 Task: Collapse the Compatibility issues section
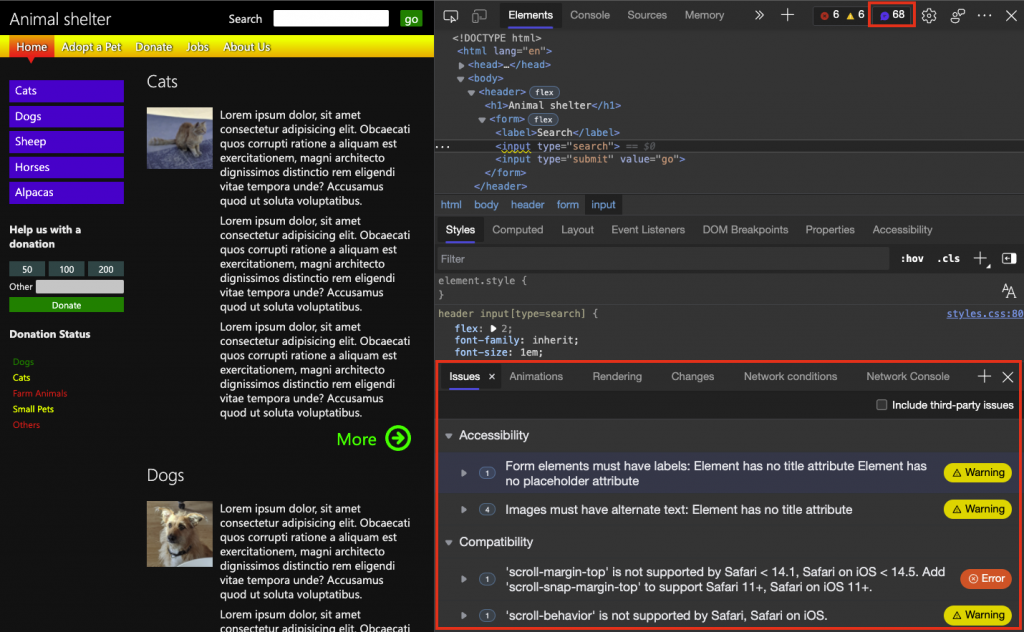click(449, 542)
